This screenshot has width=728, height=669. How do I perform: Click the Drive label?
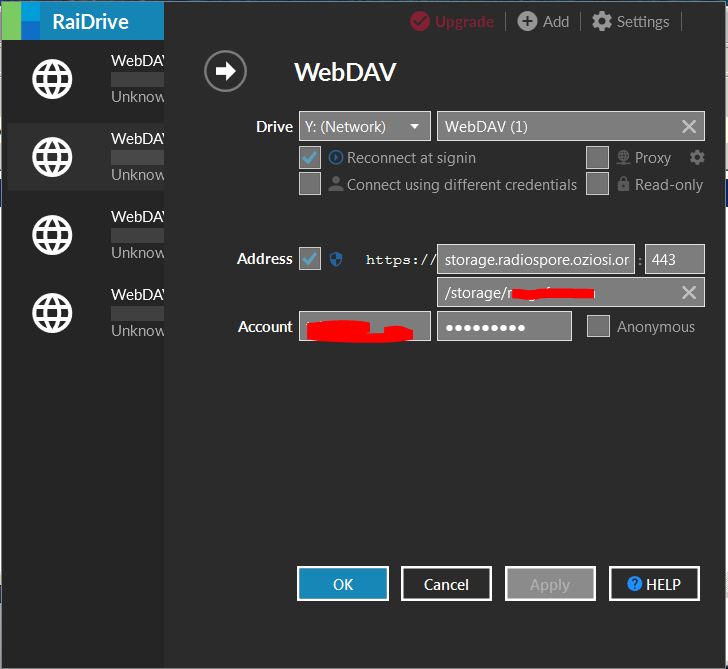click(x=274, y=127)
